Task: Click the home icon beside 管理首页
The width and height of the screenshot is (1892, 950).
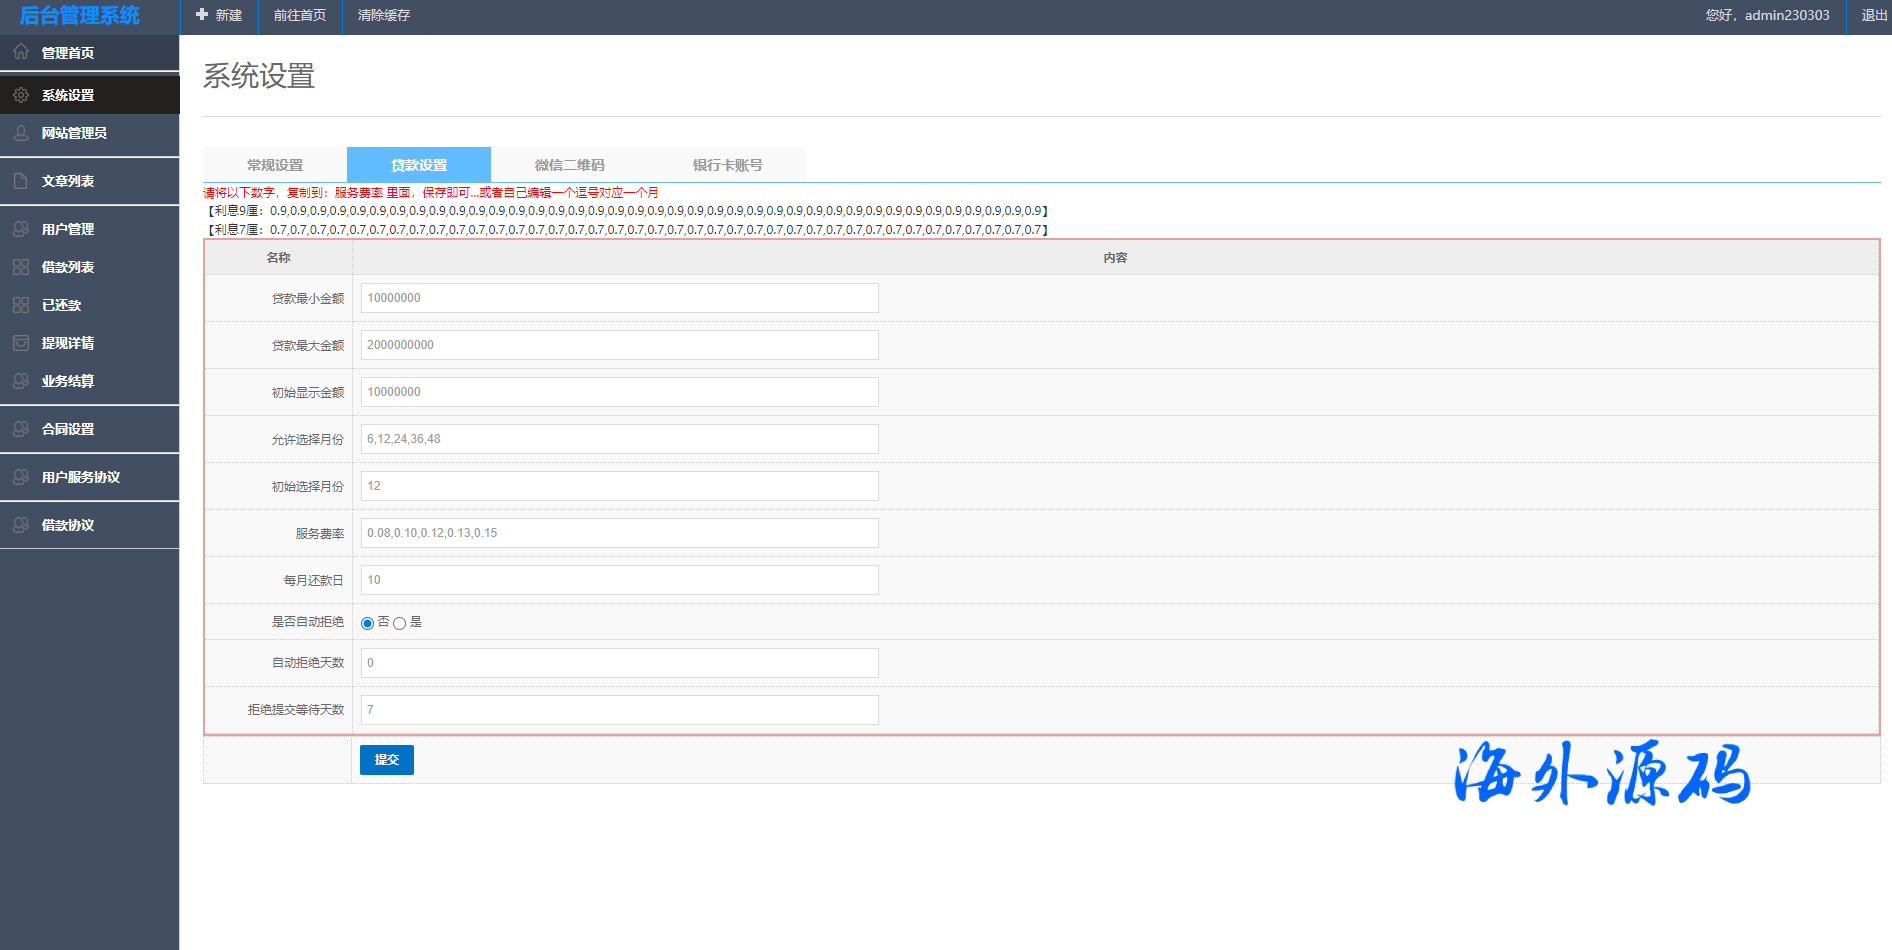Action: click(x=21, y=52)
